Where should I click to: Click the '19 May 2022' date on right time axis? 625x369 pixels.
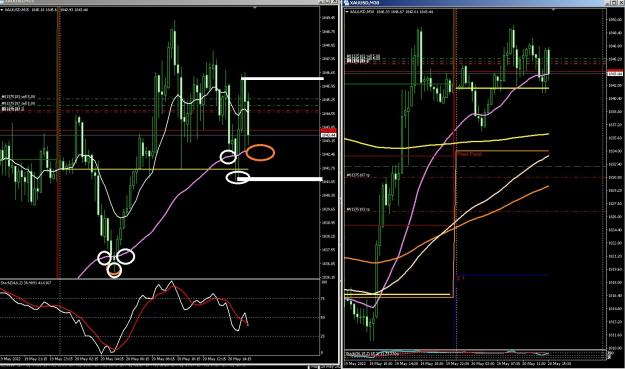[354, 363]
